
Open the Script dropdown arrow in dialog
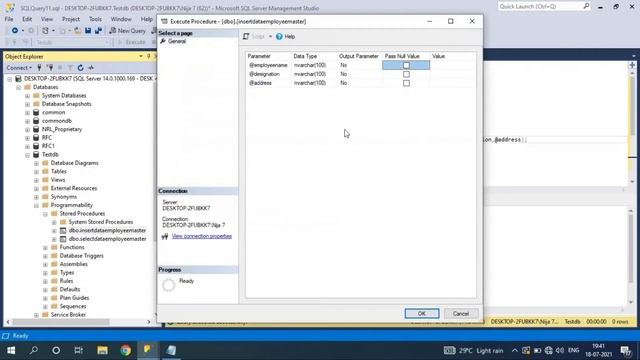pos(270,37)
